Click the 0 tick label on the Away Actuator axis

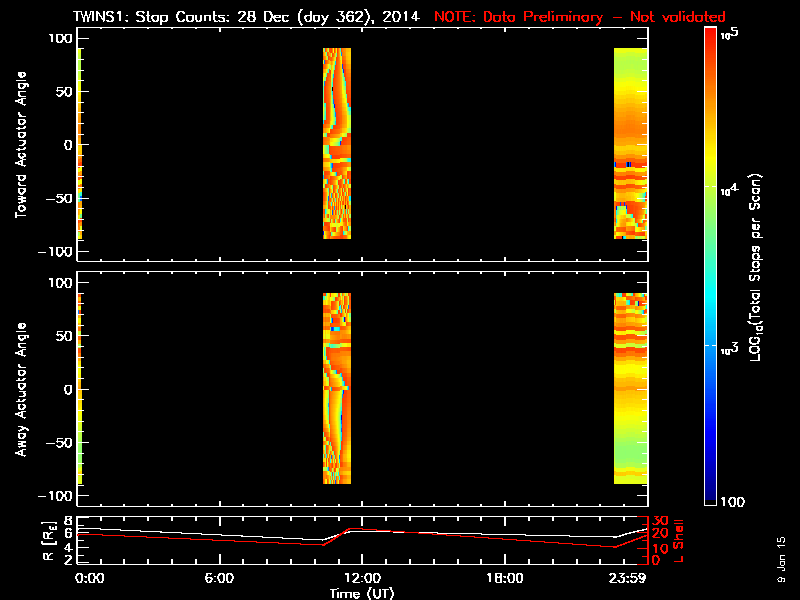pyautogui.click(x=68, y=390)
